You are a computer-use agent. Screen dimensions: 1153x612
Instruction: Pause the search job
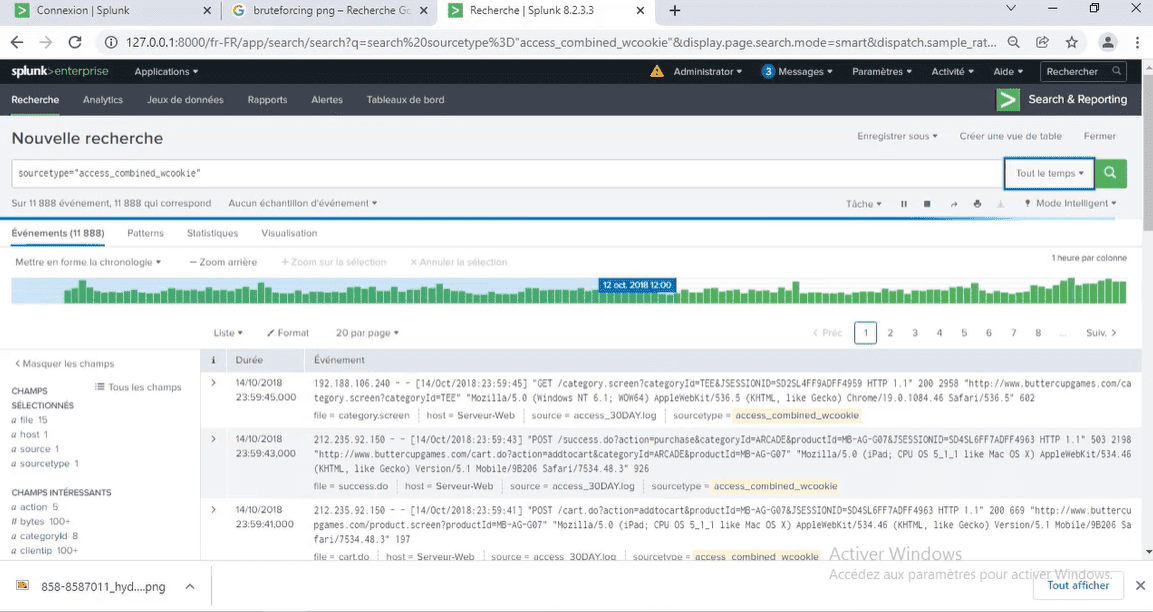click(904, 204)
